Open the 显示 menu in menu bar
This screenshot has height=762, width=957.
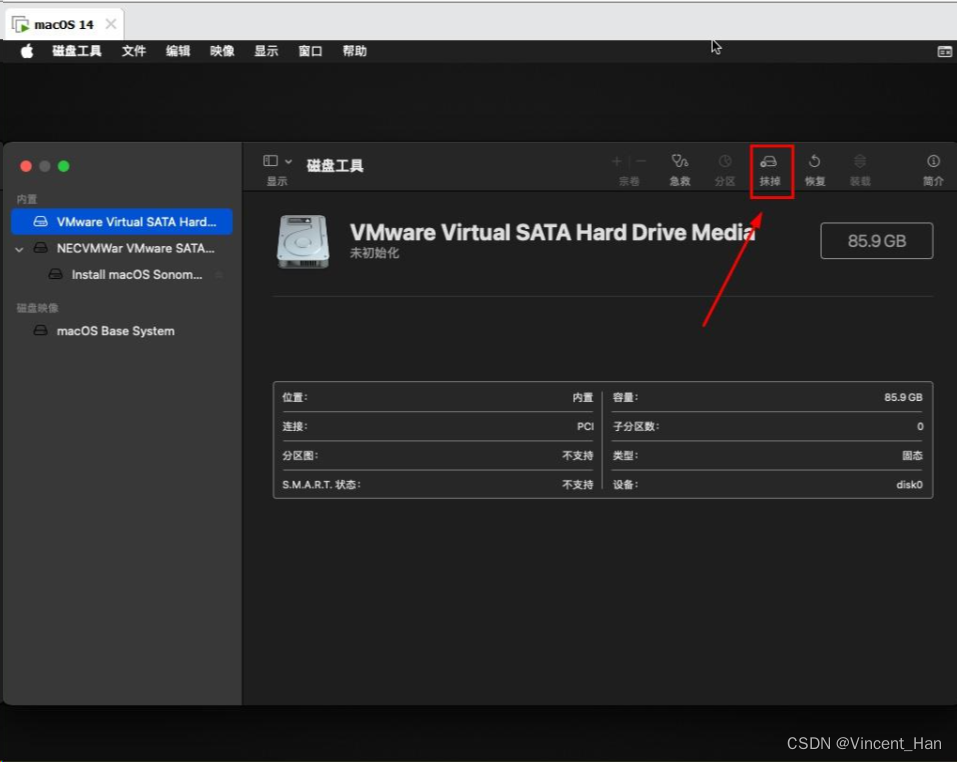pyautogui.click(x=266, y=51)
